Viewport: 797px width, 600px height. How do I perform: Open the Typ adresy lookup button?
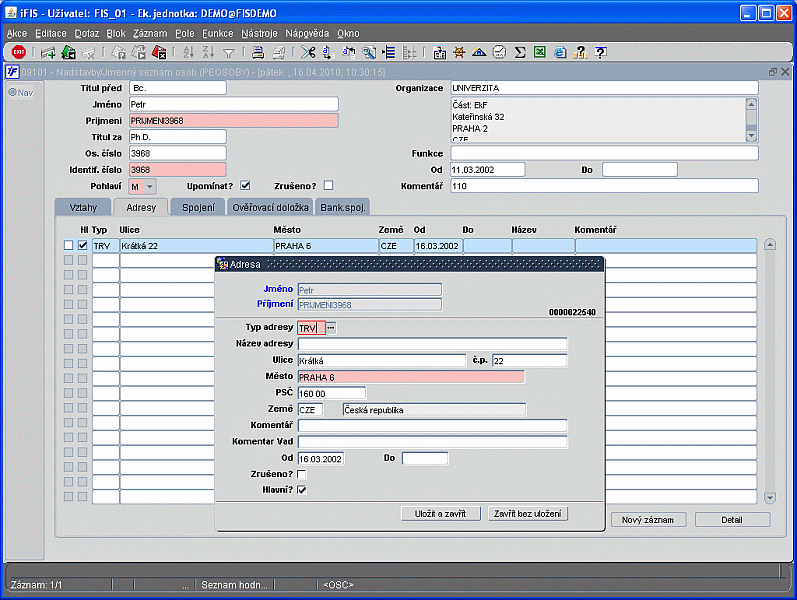(x=331, y=328)
